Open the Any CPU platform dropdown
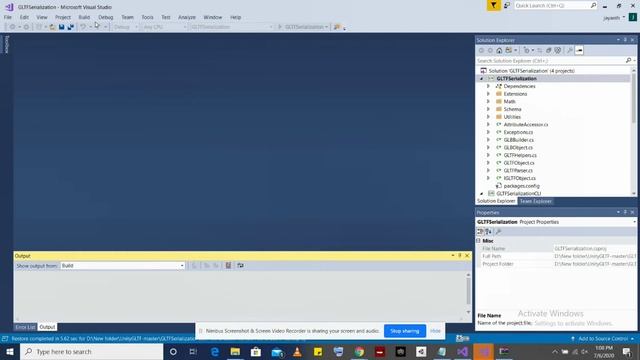The height and width of the screenshot is (360, 640). [x=164, y=27]
